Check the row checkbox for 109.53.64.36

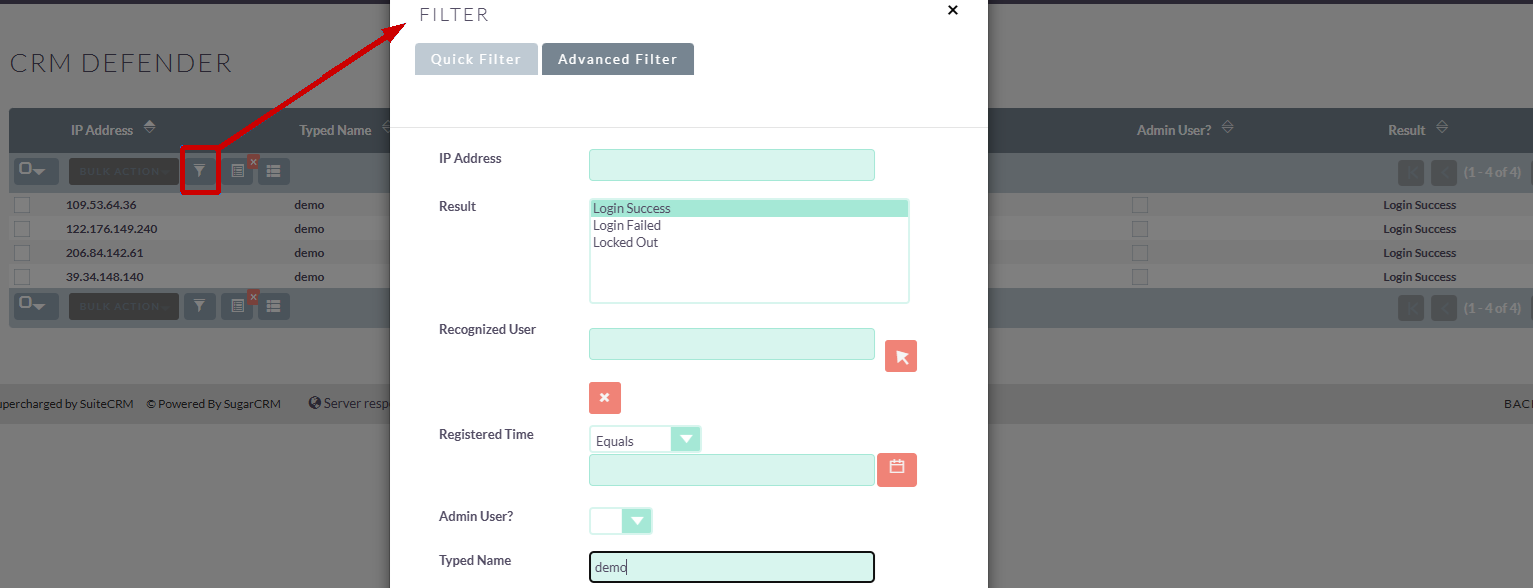[x=22, y=205]
